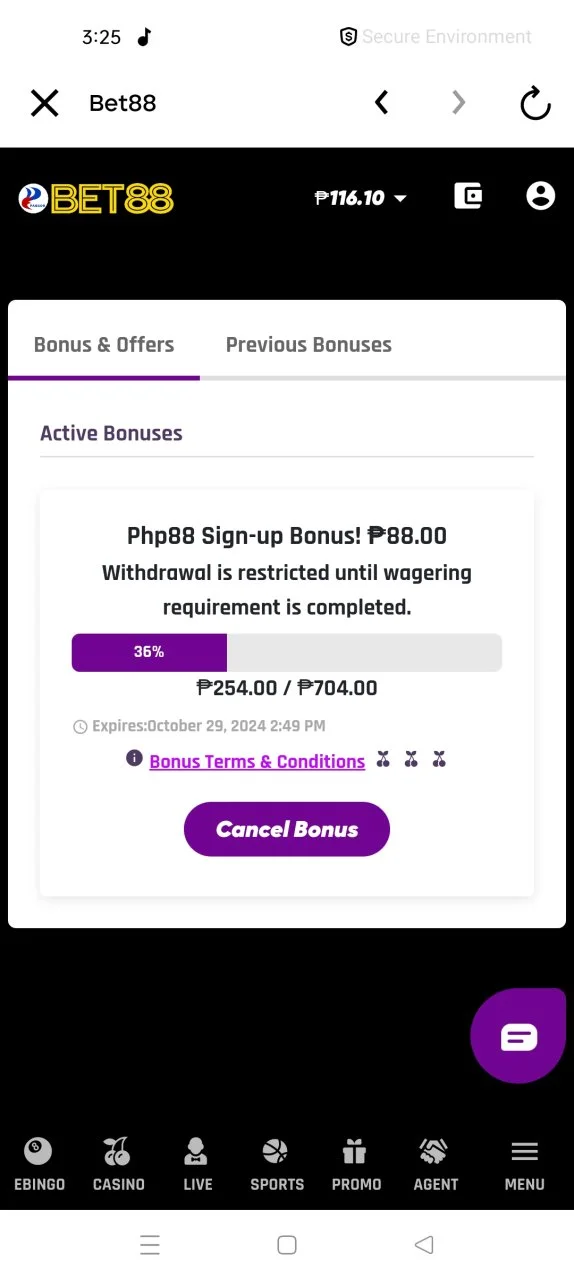
Task: Tap the EBINGO ball icon
Action: [x=39, y=1152]
